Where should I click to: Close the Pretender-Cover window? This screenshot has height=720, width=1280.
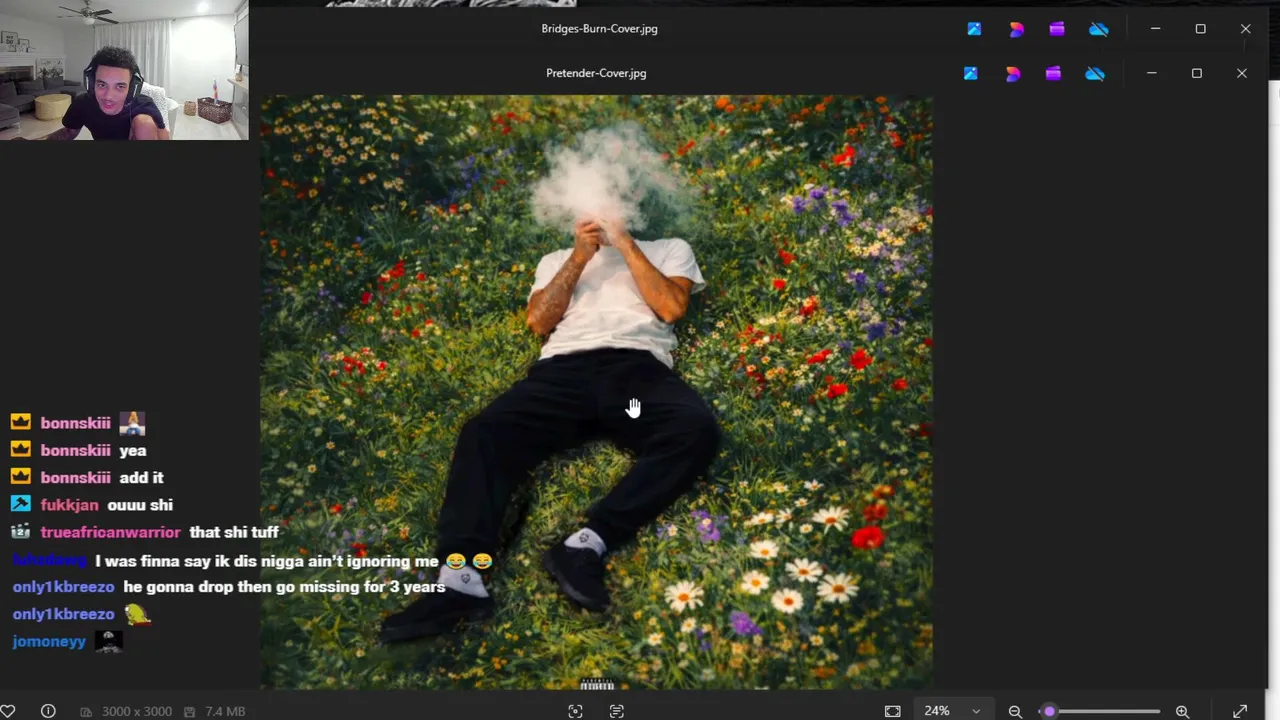click(1242, 73)
